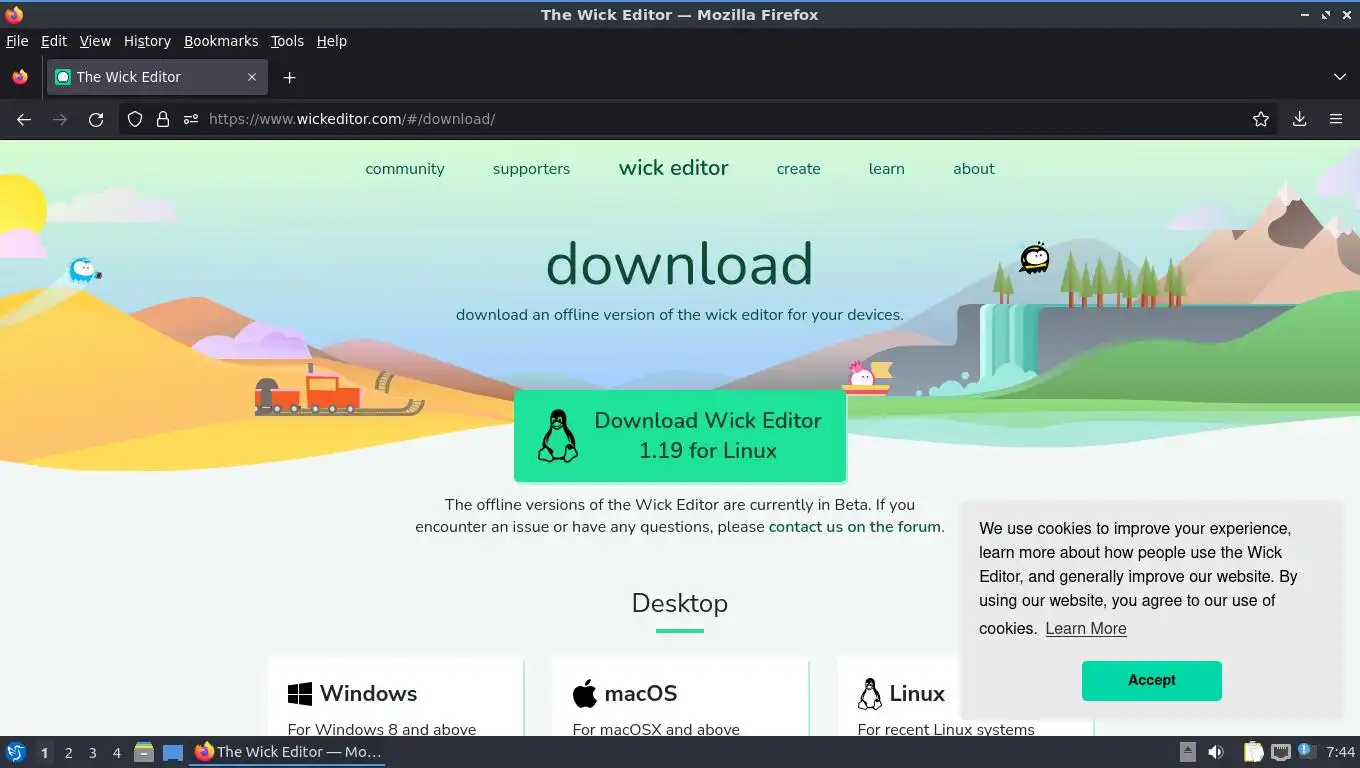Viewport: 1360px width, 768px height.
Task: Focus The Wick Editor taskbar window button
Action: tap(289, 752)
